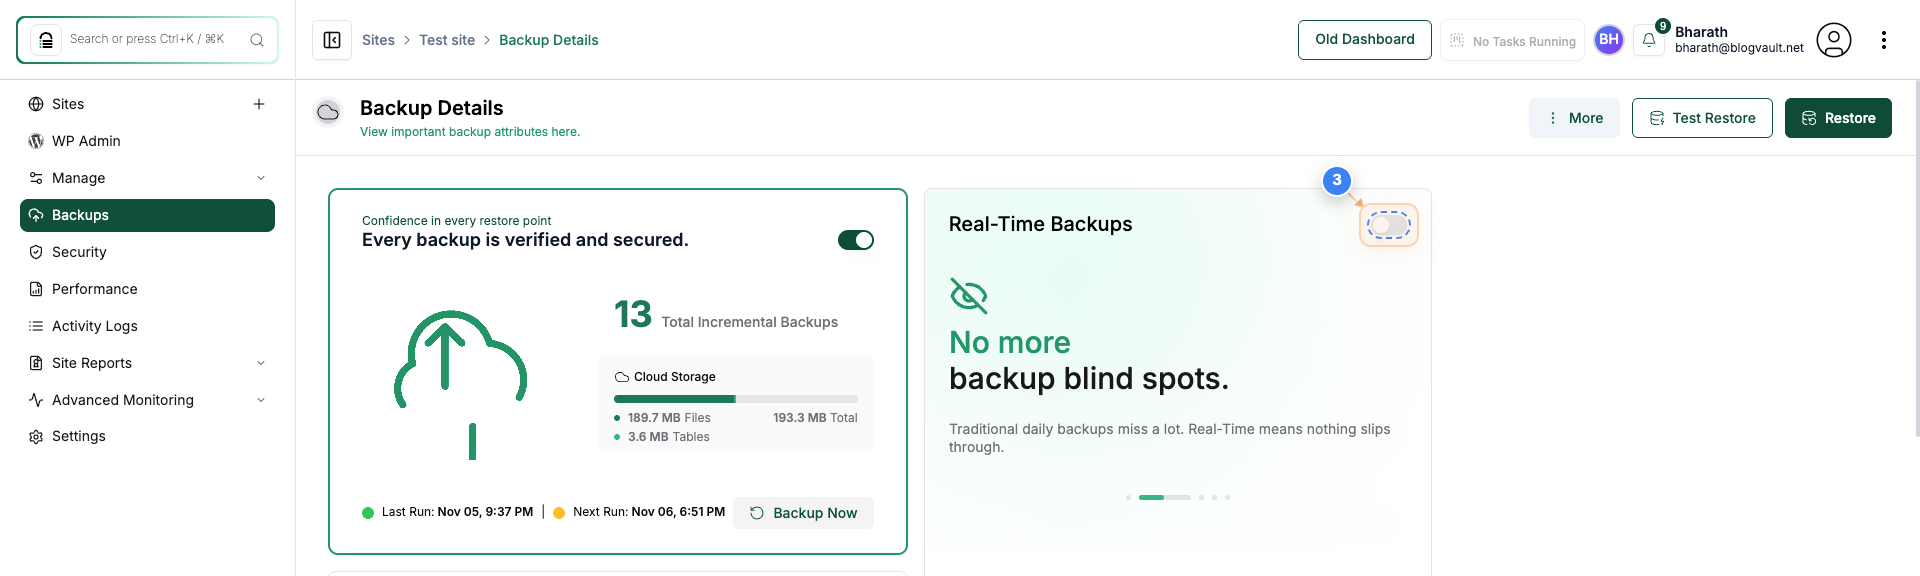Go to Test site breadcrumb link
1920x576 pixels.
pos(447,40)
